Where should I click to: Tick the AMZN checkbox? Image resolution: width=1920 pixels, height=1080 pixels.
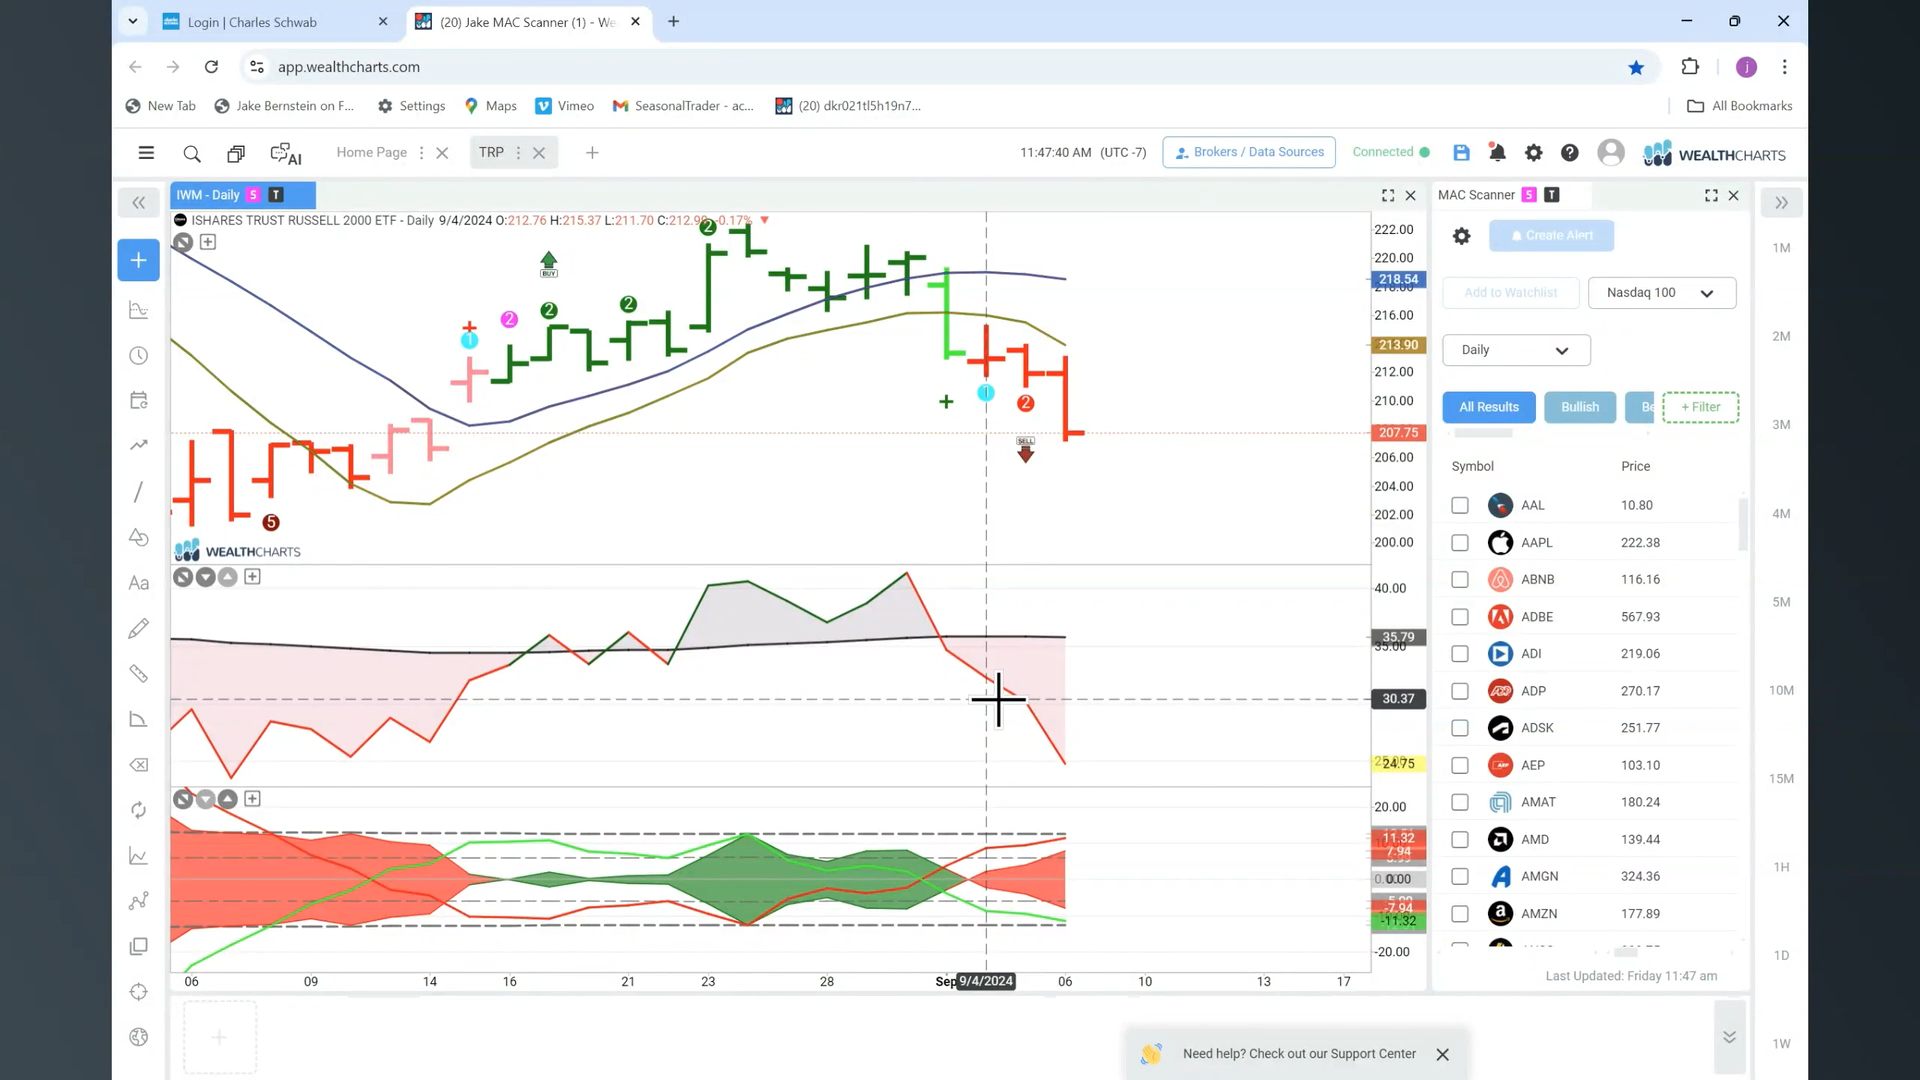1460,914
